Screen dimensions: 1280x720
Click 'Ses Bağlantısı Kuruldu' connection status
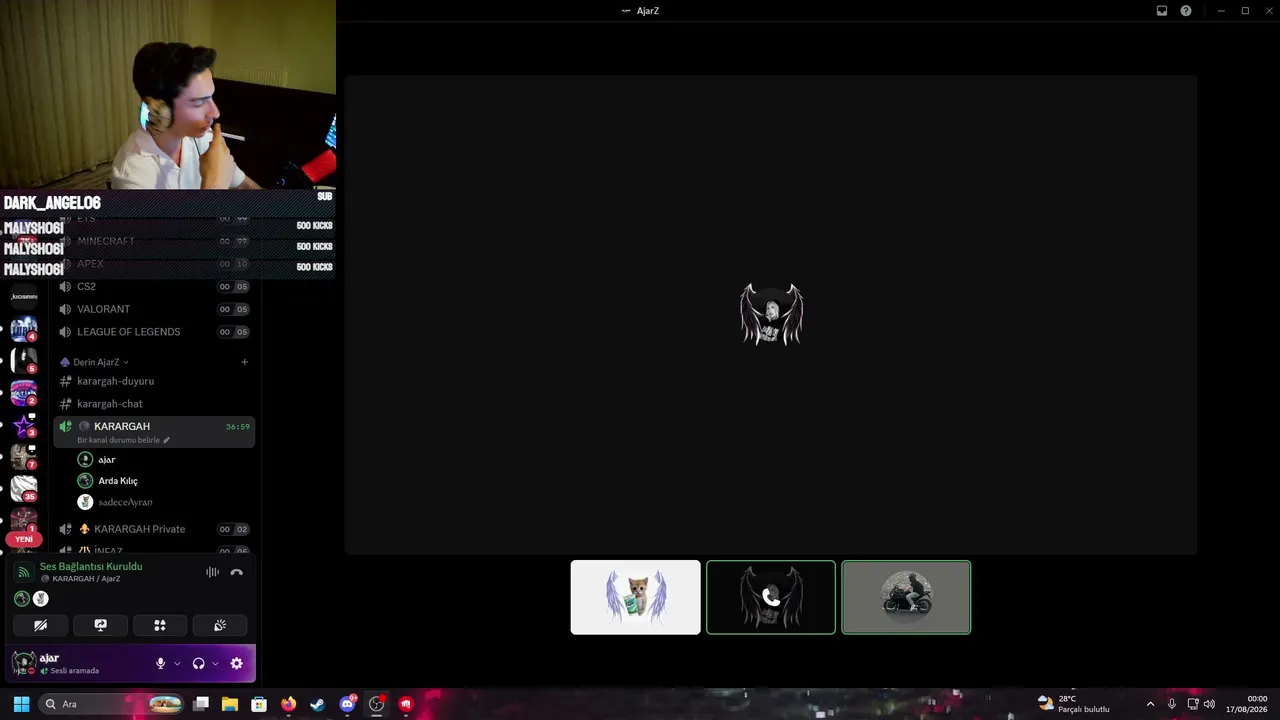click(91, 566)
